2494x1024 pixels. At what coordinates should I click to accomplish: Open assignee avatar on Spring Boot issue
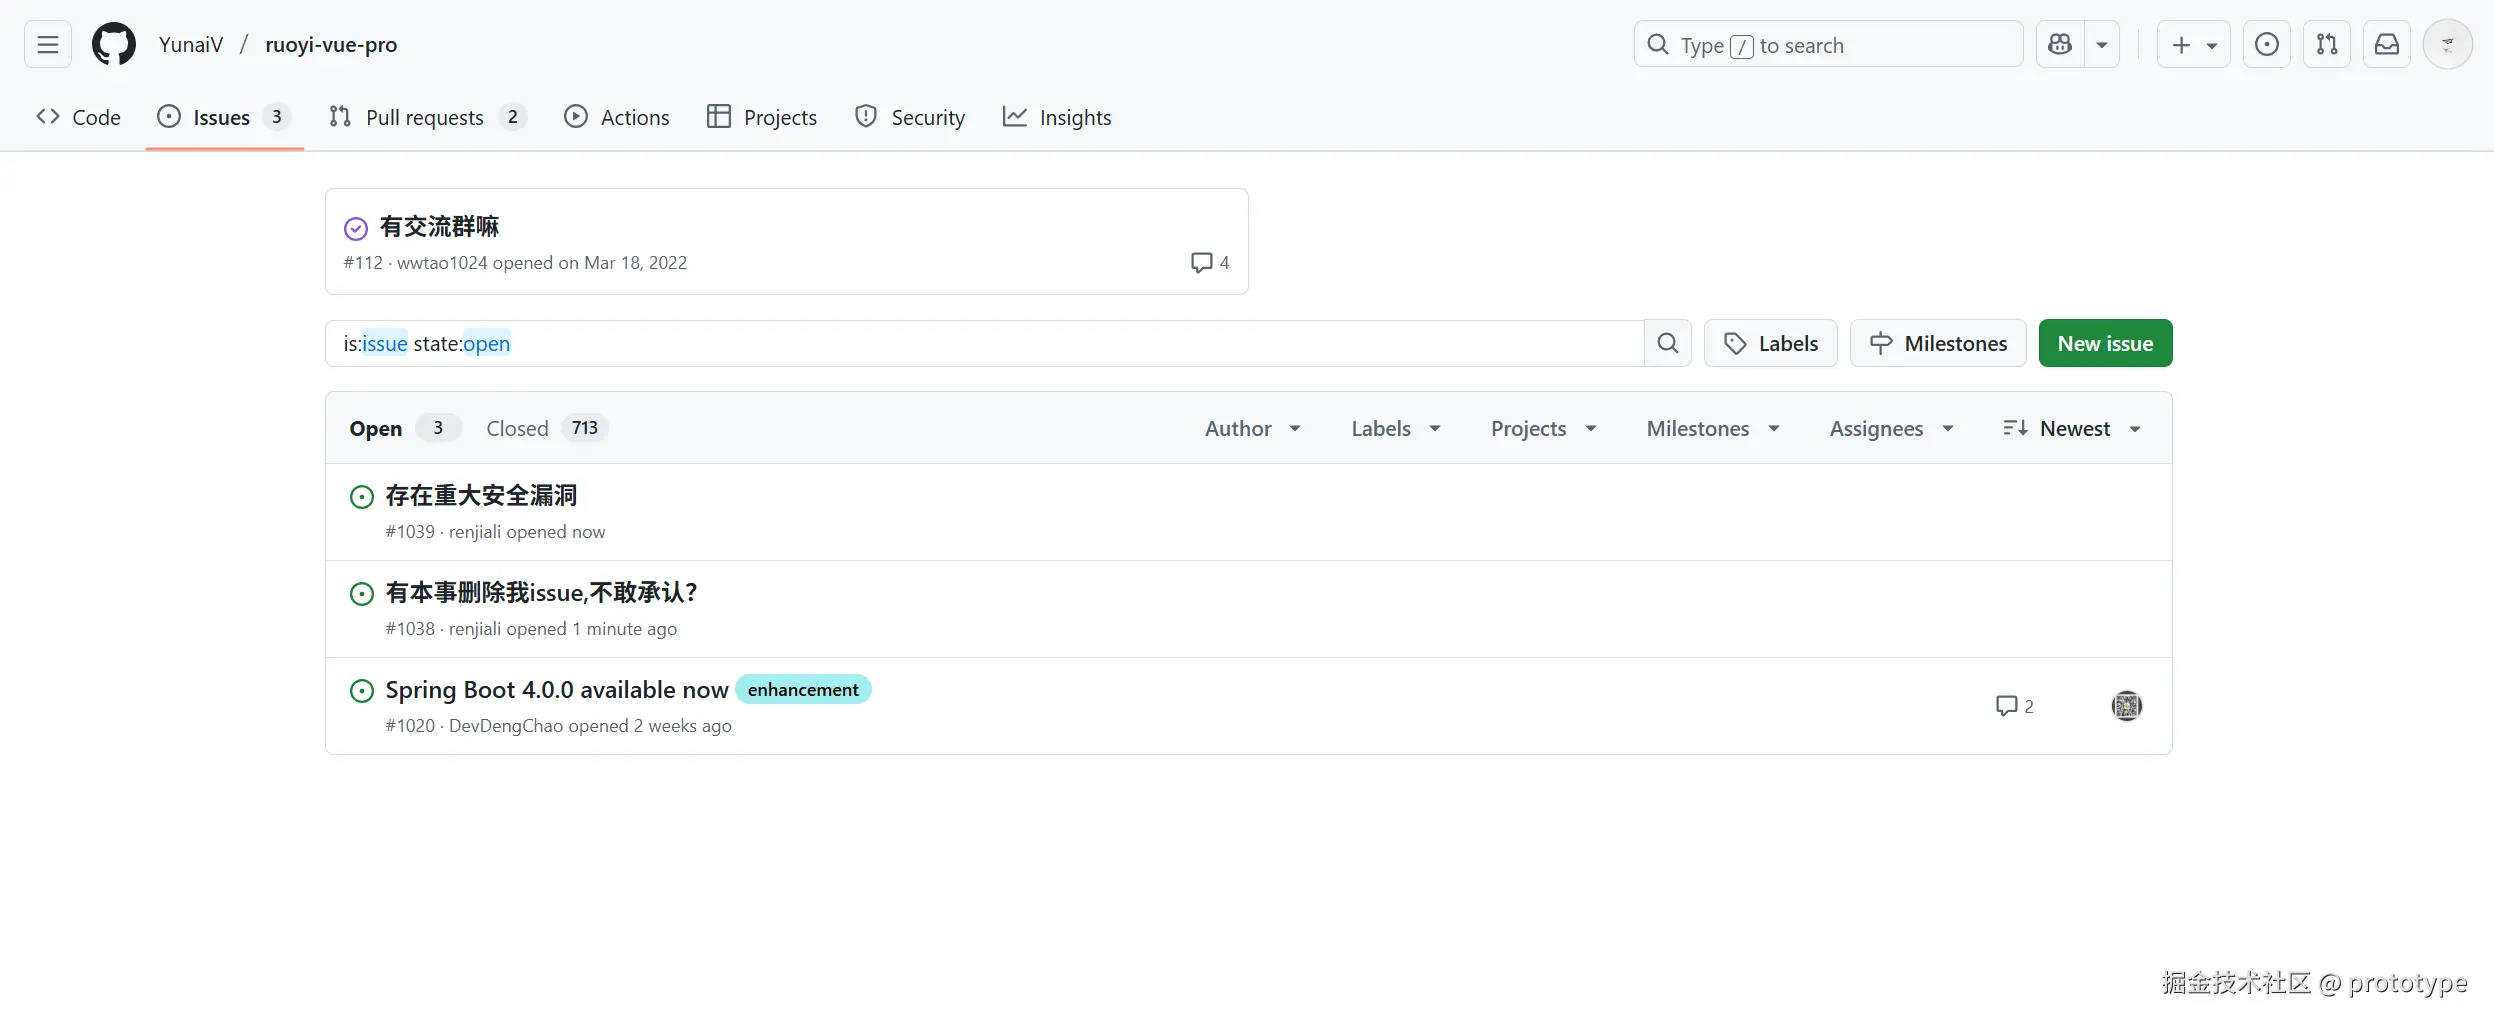click(2127, 706)
